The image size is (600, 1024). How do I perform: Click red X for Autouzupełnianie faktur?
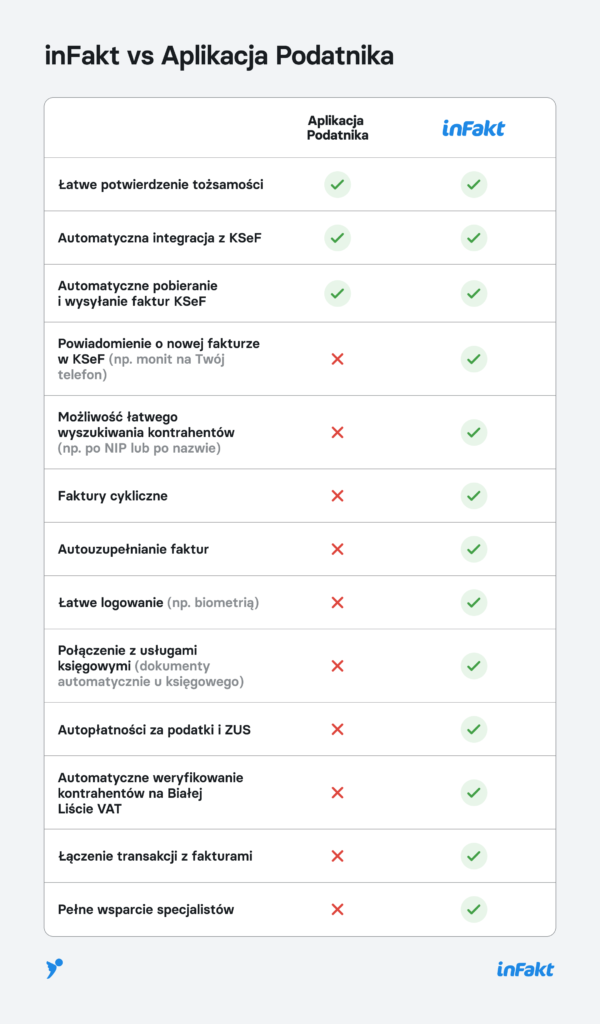(337, 549)
